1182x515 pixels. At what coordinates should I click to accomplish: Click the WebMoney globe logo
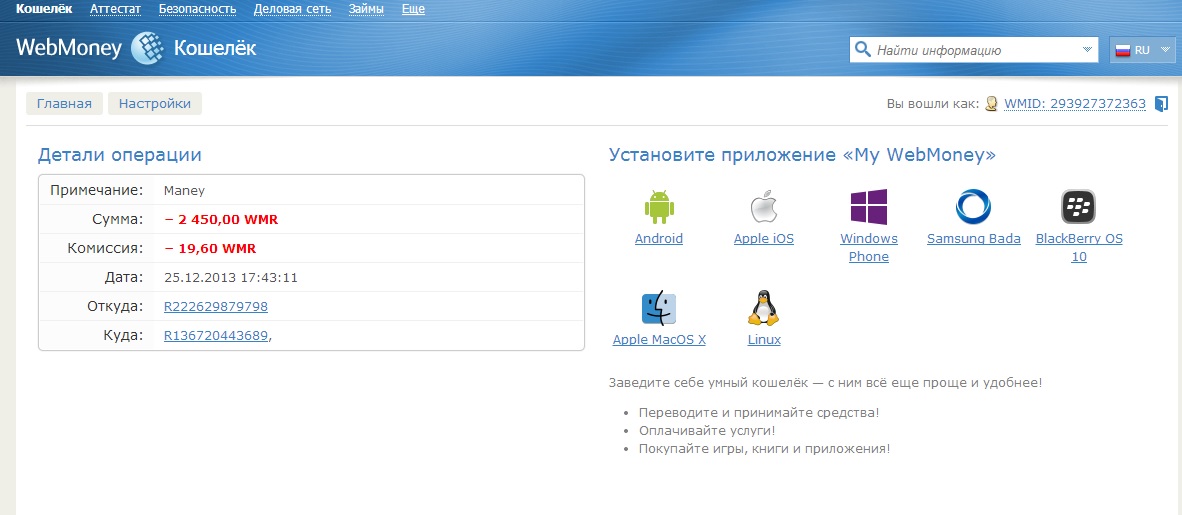(x=148, y=48)
